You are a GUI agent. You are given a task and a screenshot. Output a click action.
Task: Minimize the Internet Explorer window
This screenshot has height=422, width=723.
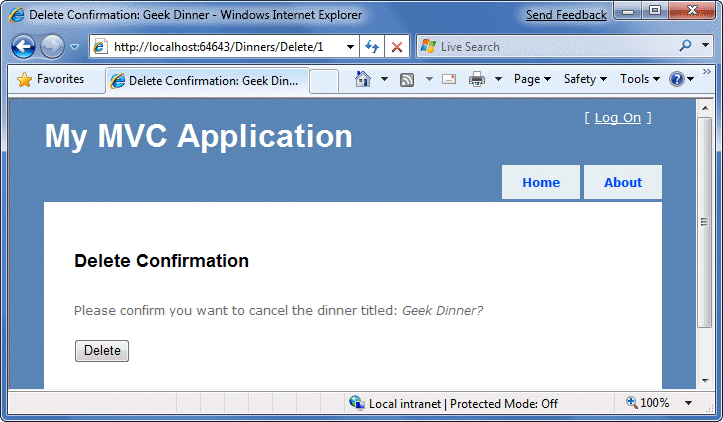(x=628, y=11)
